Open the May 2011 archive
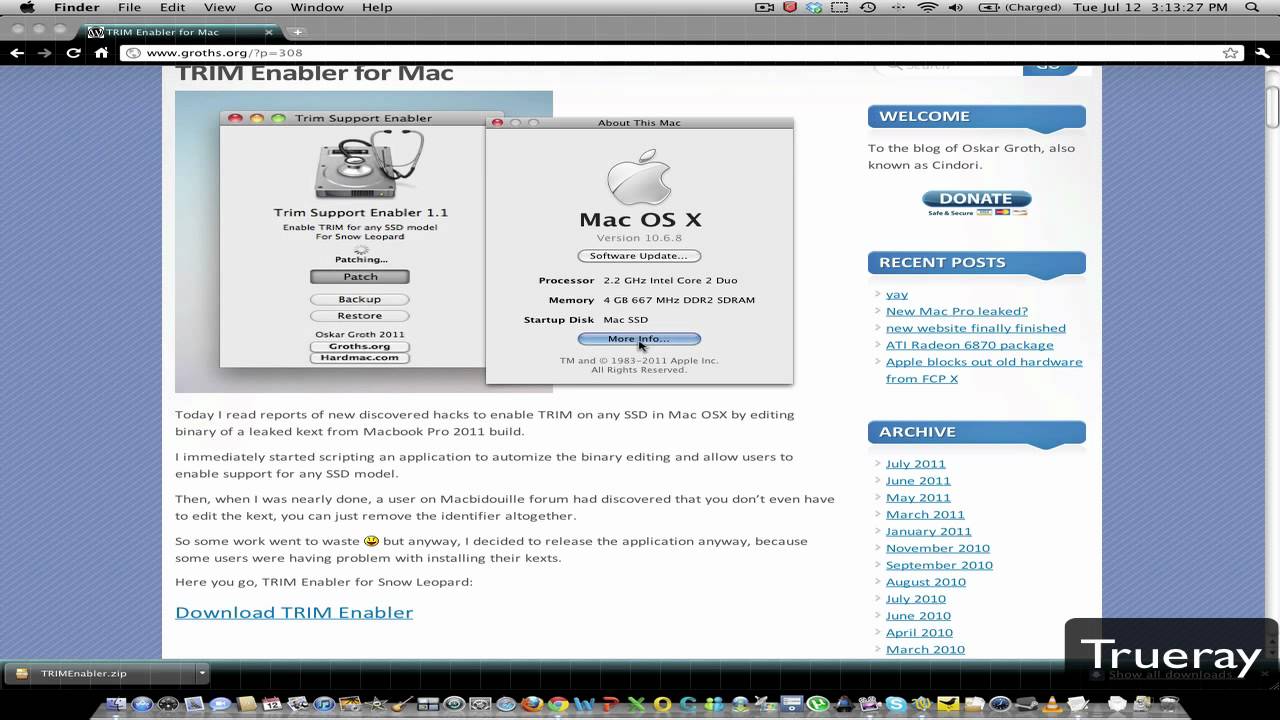The width and height of the screenshot is (1280, 720). pyautogui.click(x=918, y=498)
